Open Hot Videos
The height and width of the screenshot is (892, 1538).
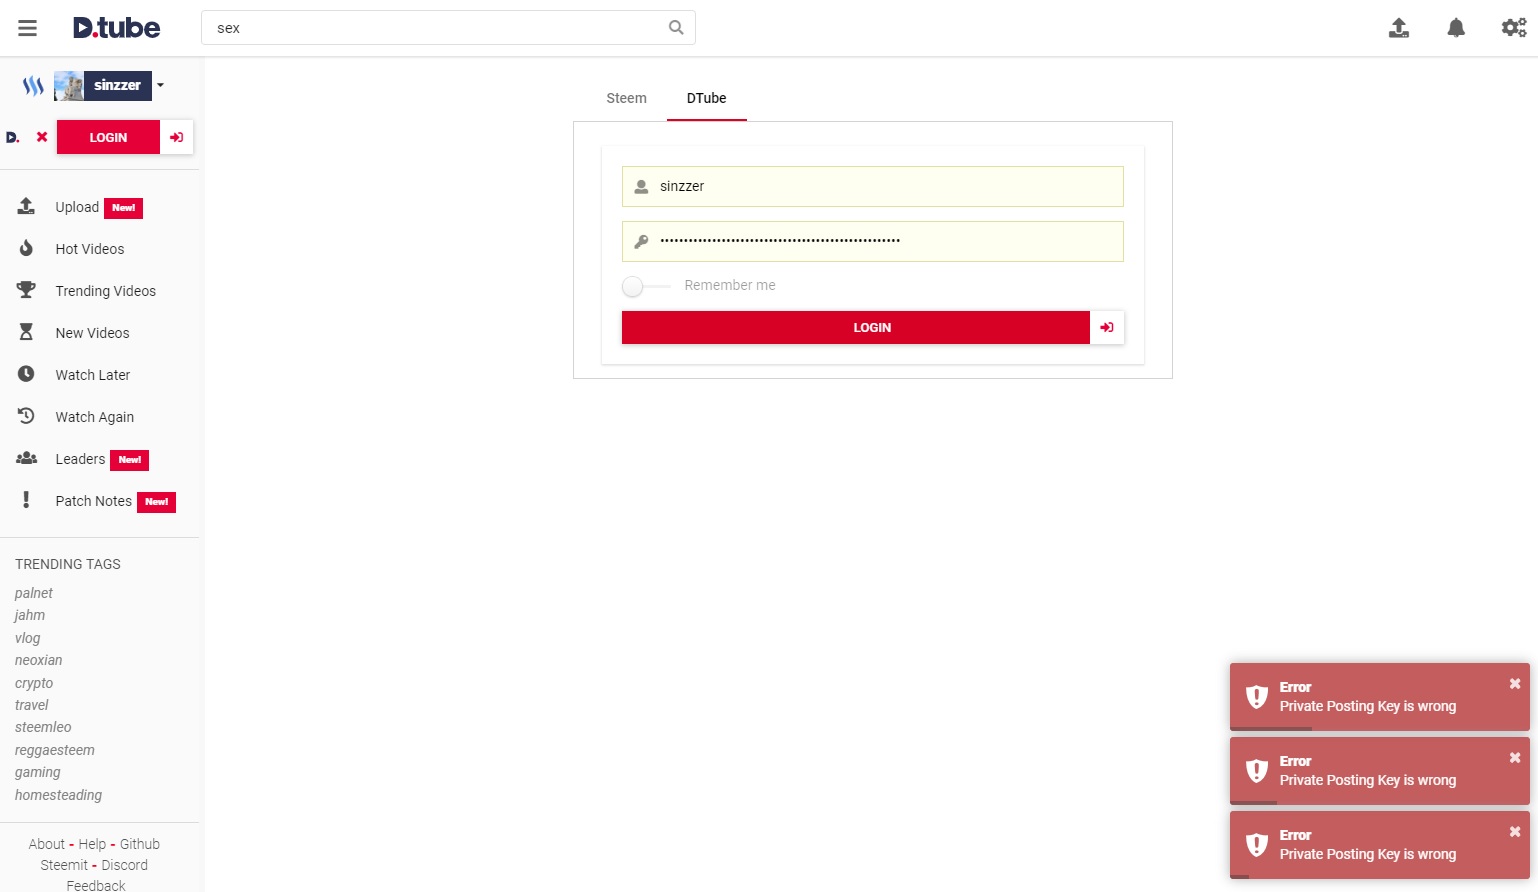click(90, 249)
